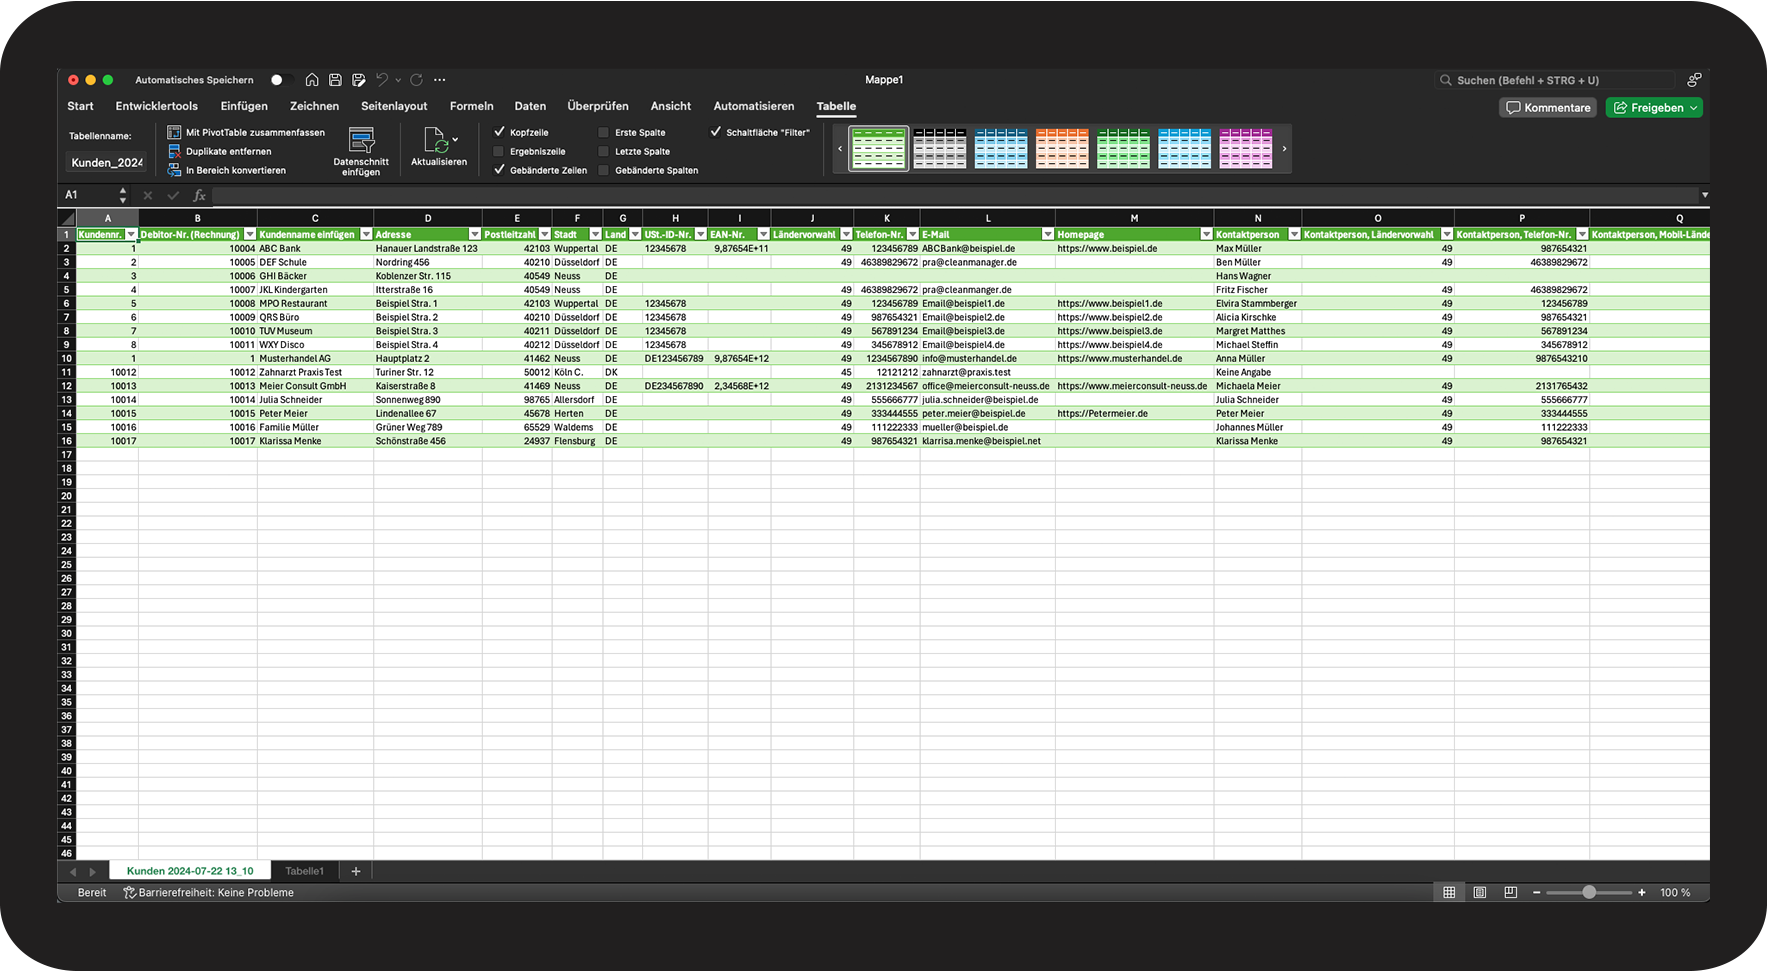The image size is (1767, 971).
Task: Open the Daten ribbon tab
Action: coord(530,106)
